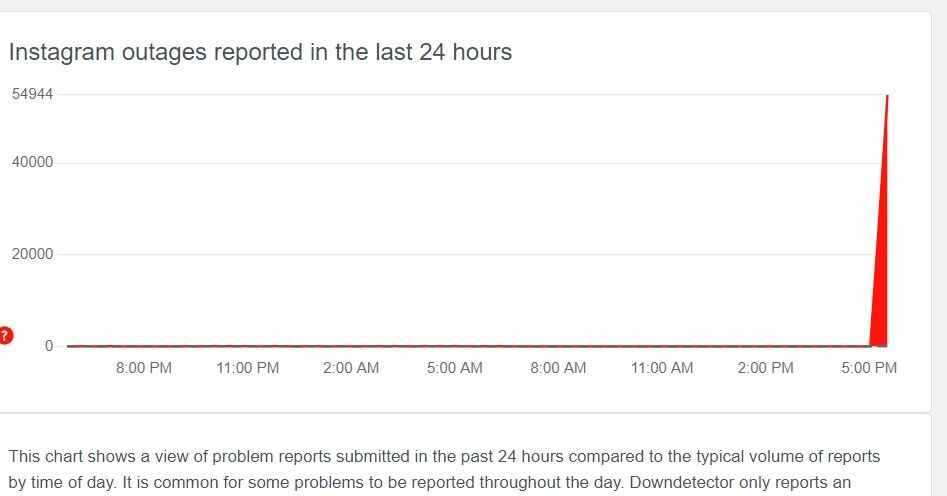Image resolution: width=947 pixels, height=496 pixels.
Task: Click the 20000 y-axis label
Action: click(33, 254)
